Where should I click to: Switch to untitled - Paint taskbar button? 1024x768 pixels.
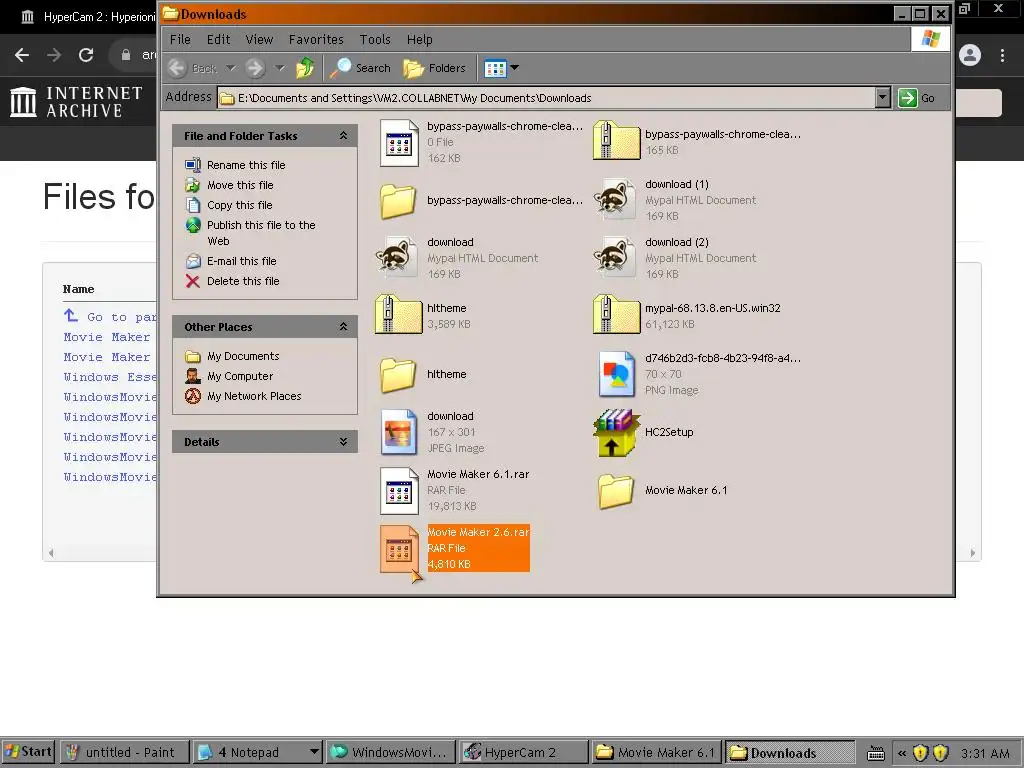(125, 752)
